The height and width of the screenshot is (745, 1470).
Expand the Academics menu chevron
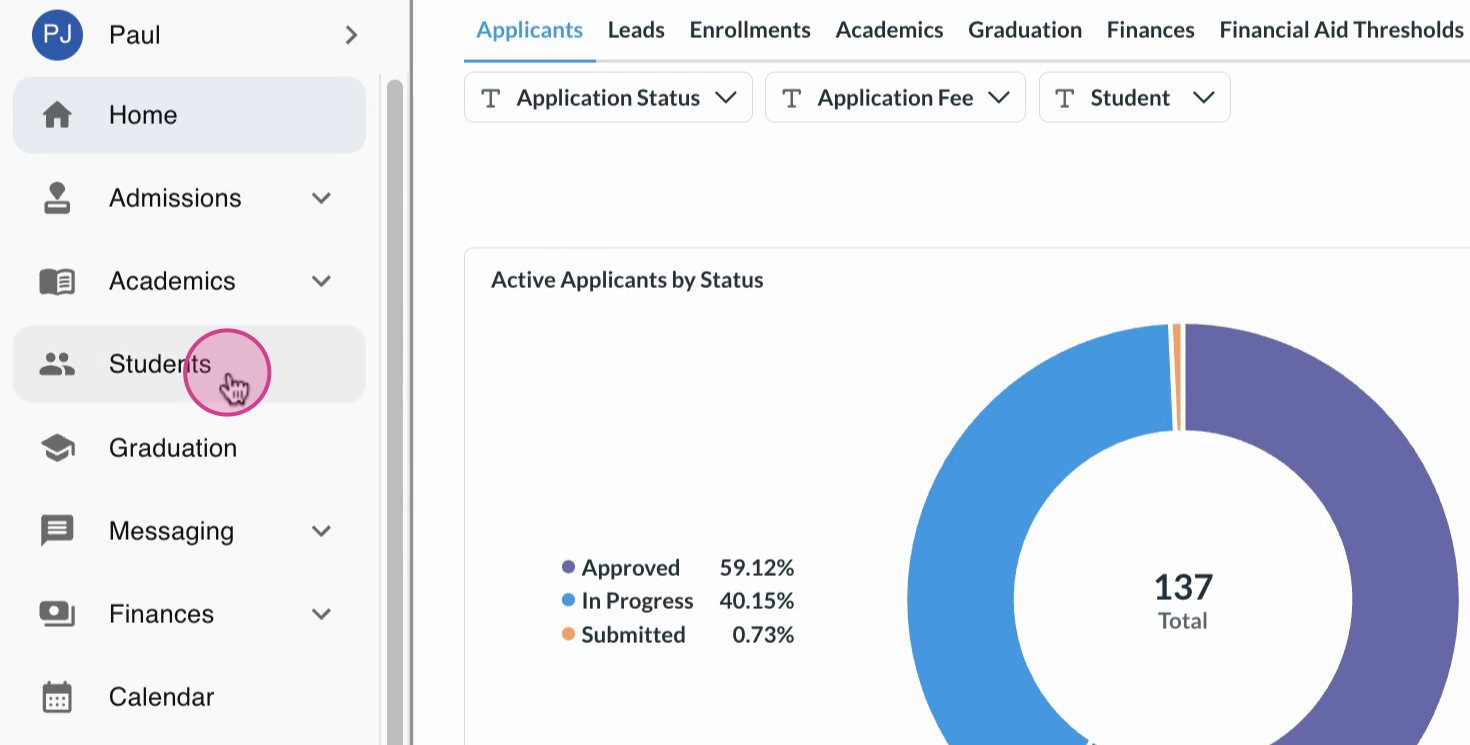pyautogui.click(x=321, y=281)
